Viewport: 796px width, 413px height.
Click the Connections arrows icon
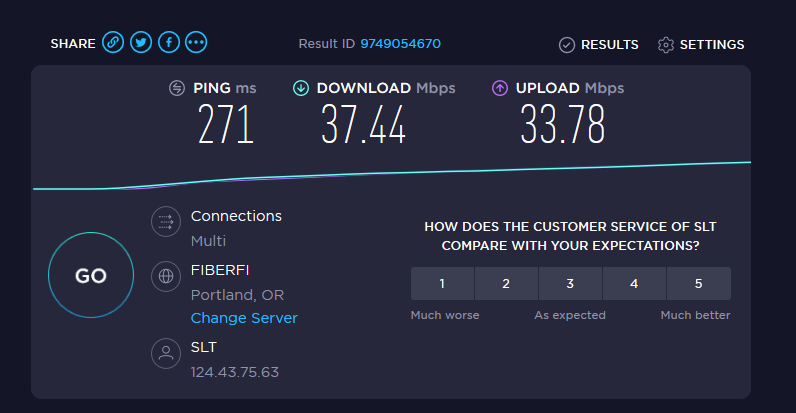coord(166,222)
